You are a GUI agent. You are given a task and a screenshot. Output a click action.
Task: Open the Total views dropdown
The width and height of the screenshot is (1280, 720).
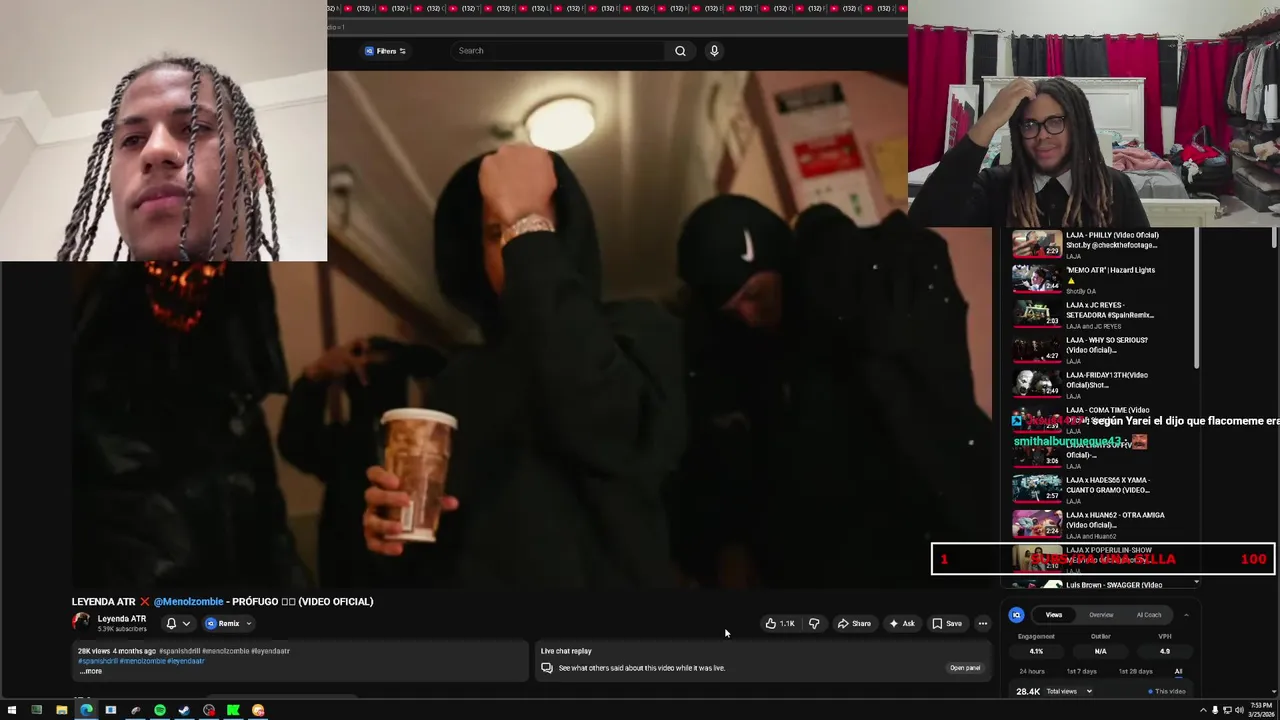tap(1068, 691)
